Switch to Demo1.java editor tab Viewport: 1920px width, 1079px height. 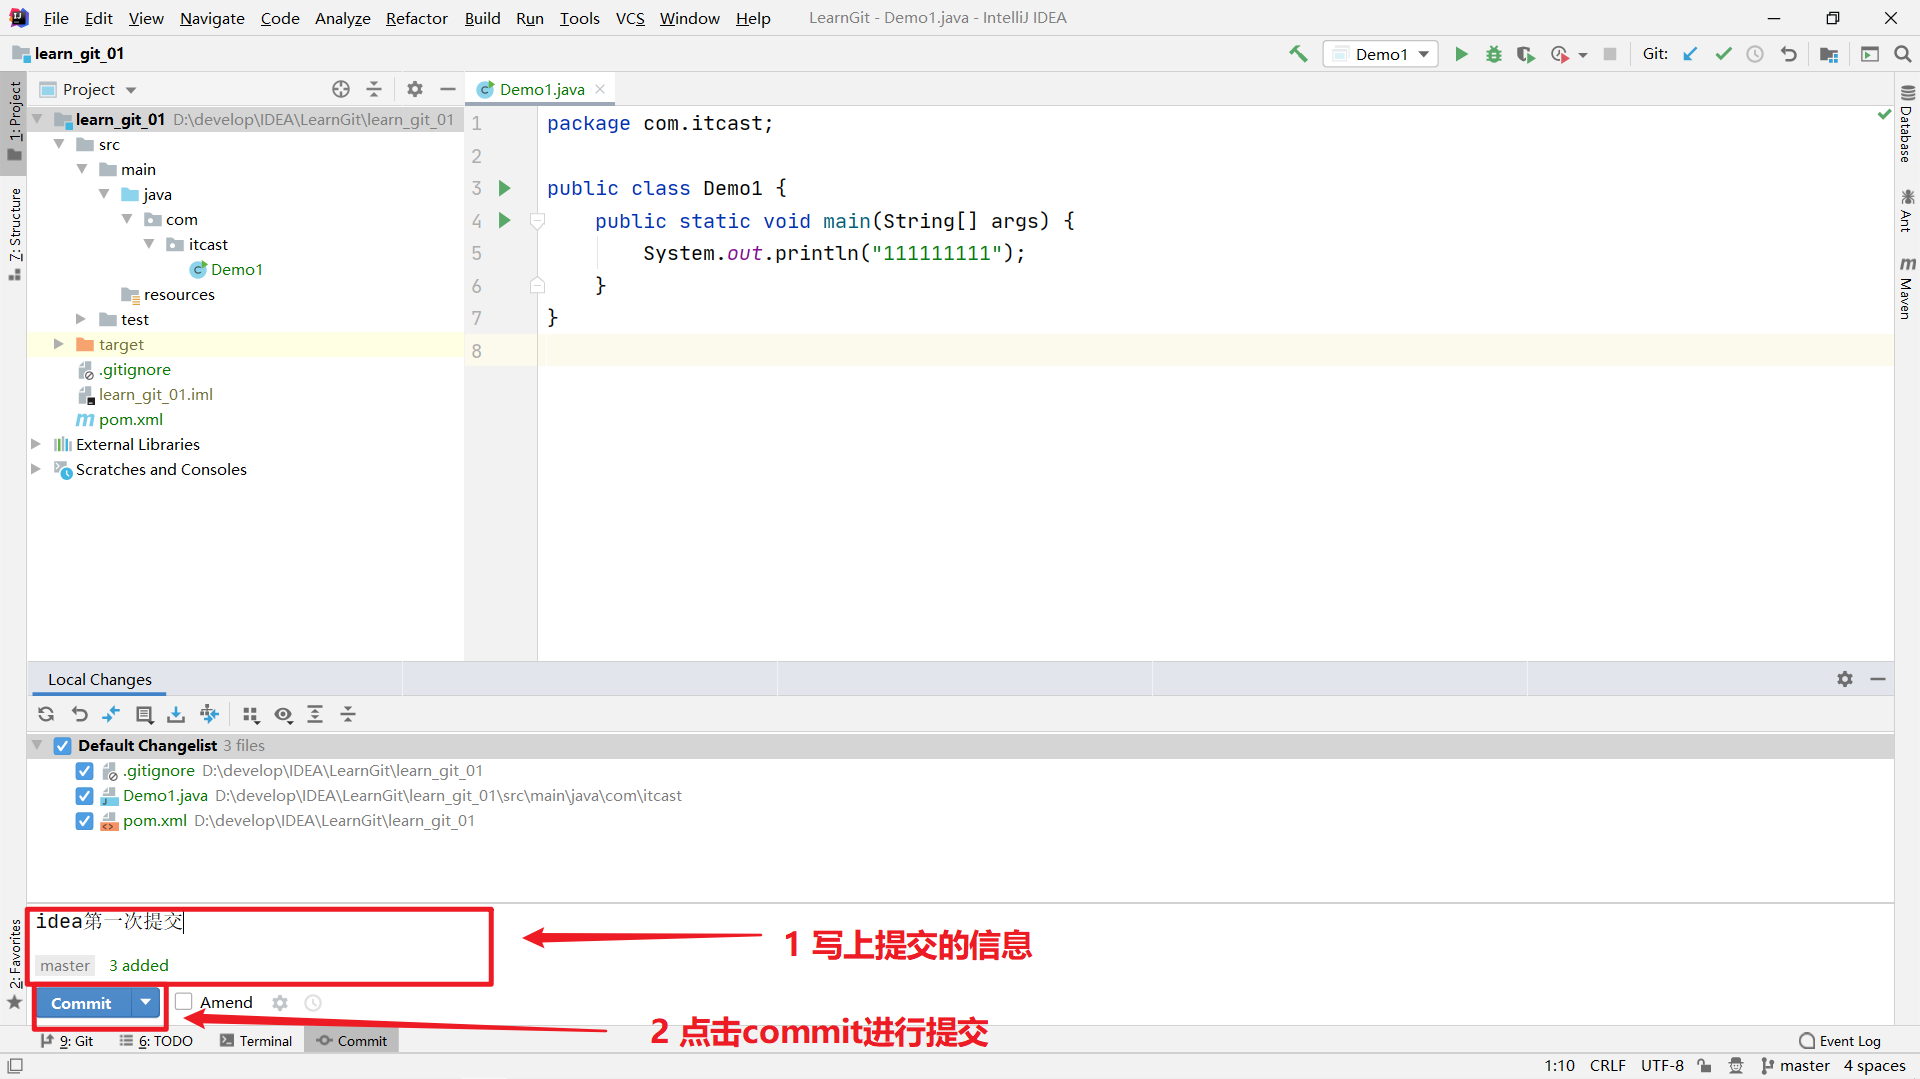542,89
